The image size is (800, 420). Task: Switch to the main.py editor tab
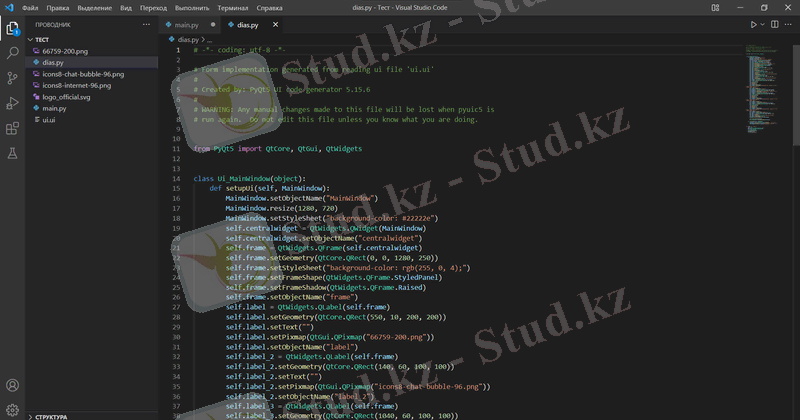tap(186, 24)
